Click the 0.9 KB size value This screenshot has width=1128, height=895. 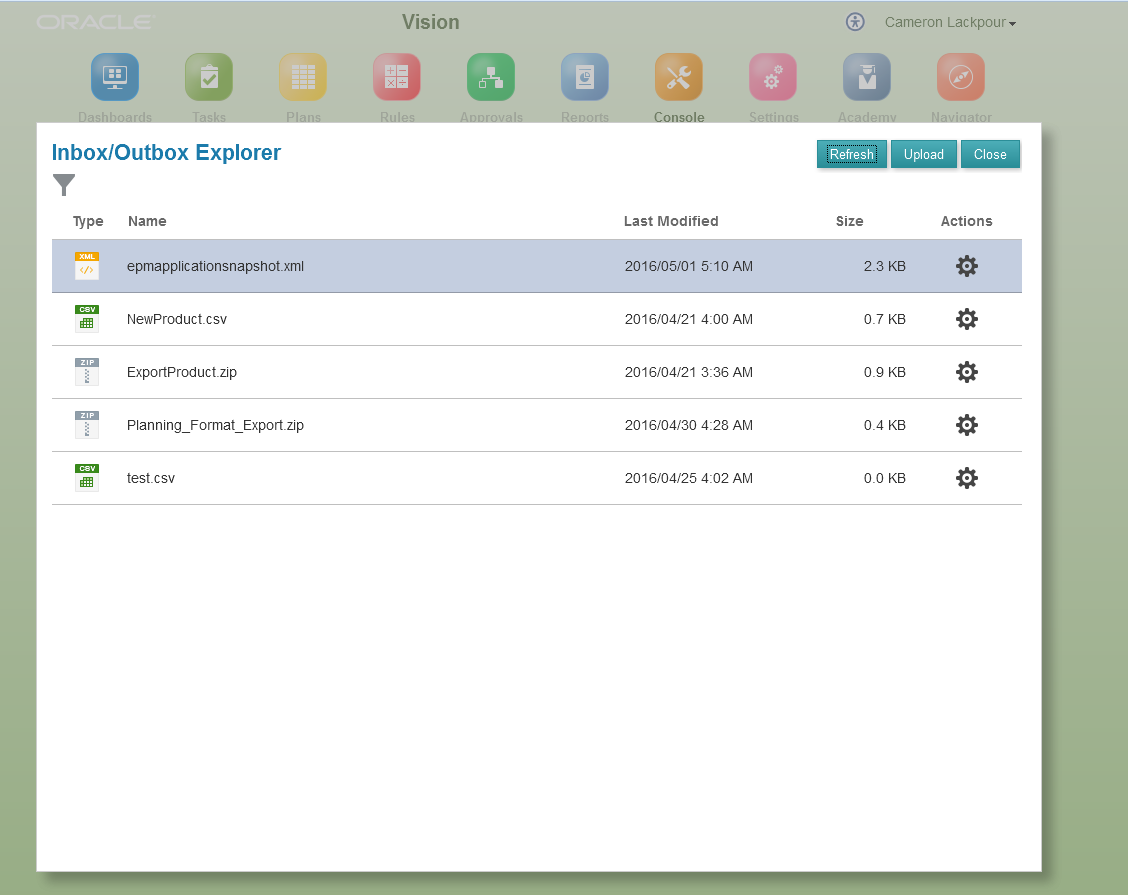pyautogui.click(x=884, y=372)
